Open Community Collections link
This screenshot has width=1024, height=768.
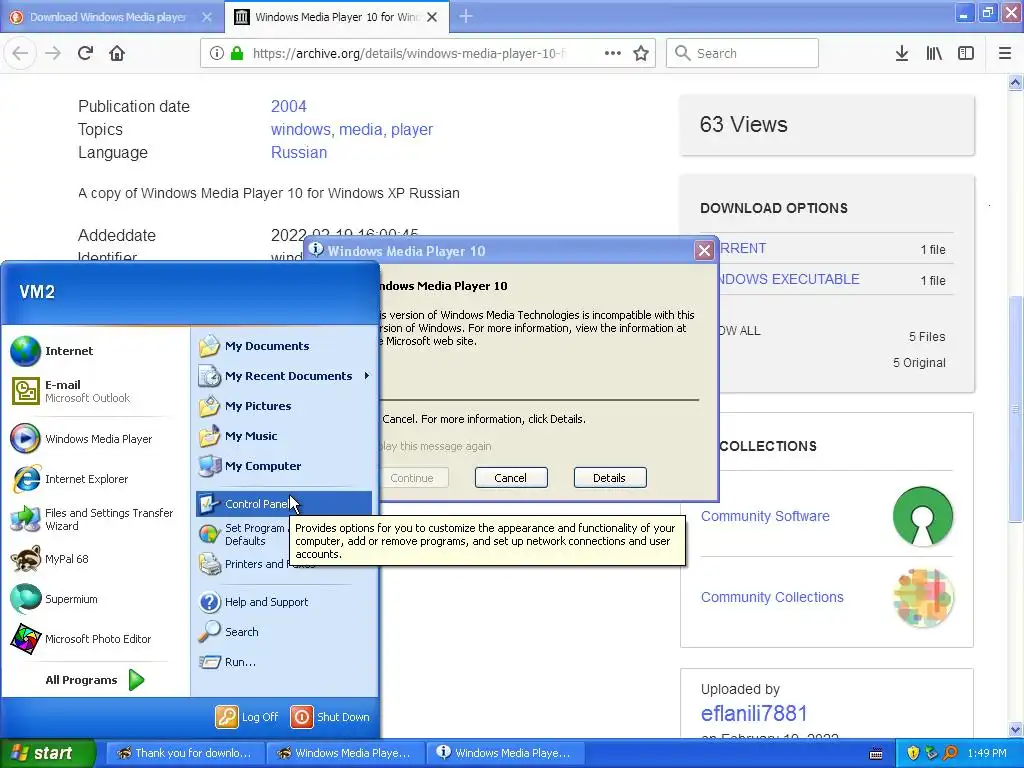[x=772, y=597]
